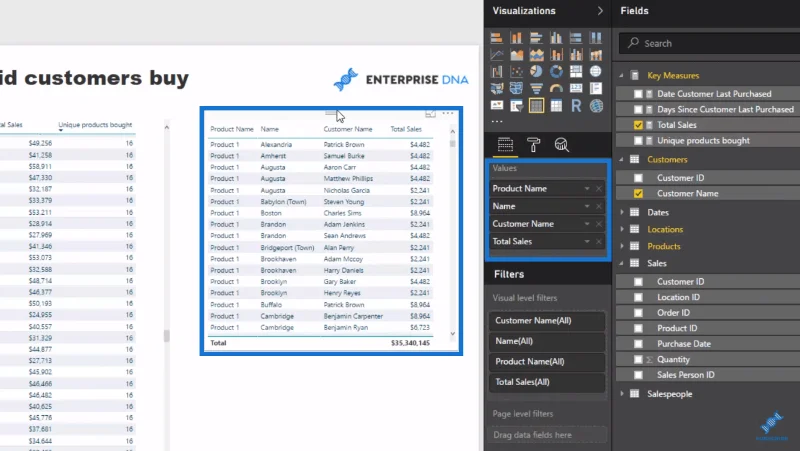Collapse the Visualizations pane with chevron
The height and width of the screenshot is (451, 800).
(x=600, y=11)
